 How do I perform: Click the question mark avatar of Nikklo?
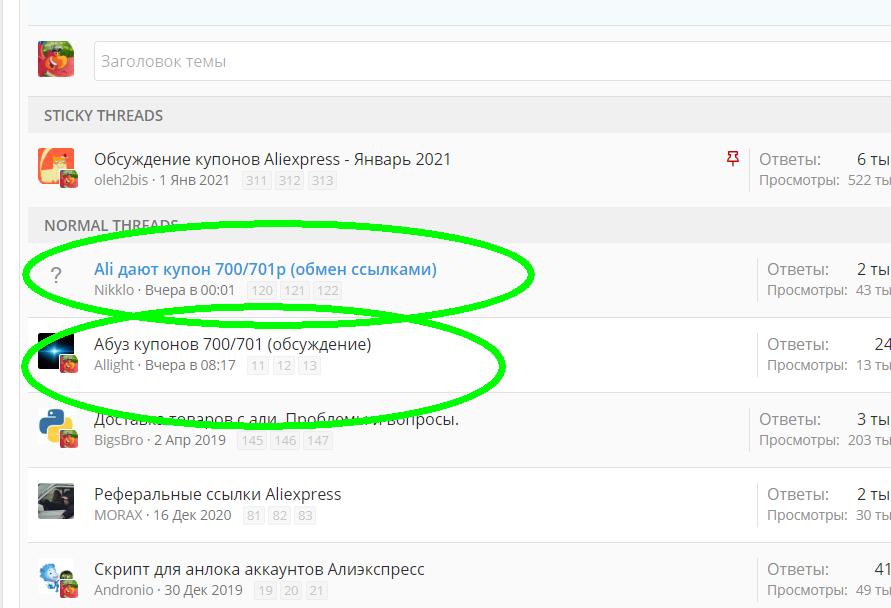pos(56,276)
